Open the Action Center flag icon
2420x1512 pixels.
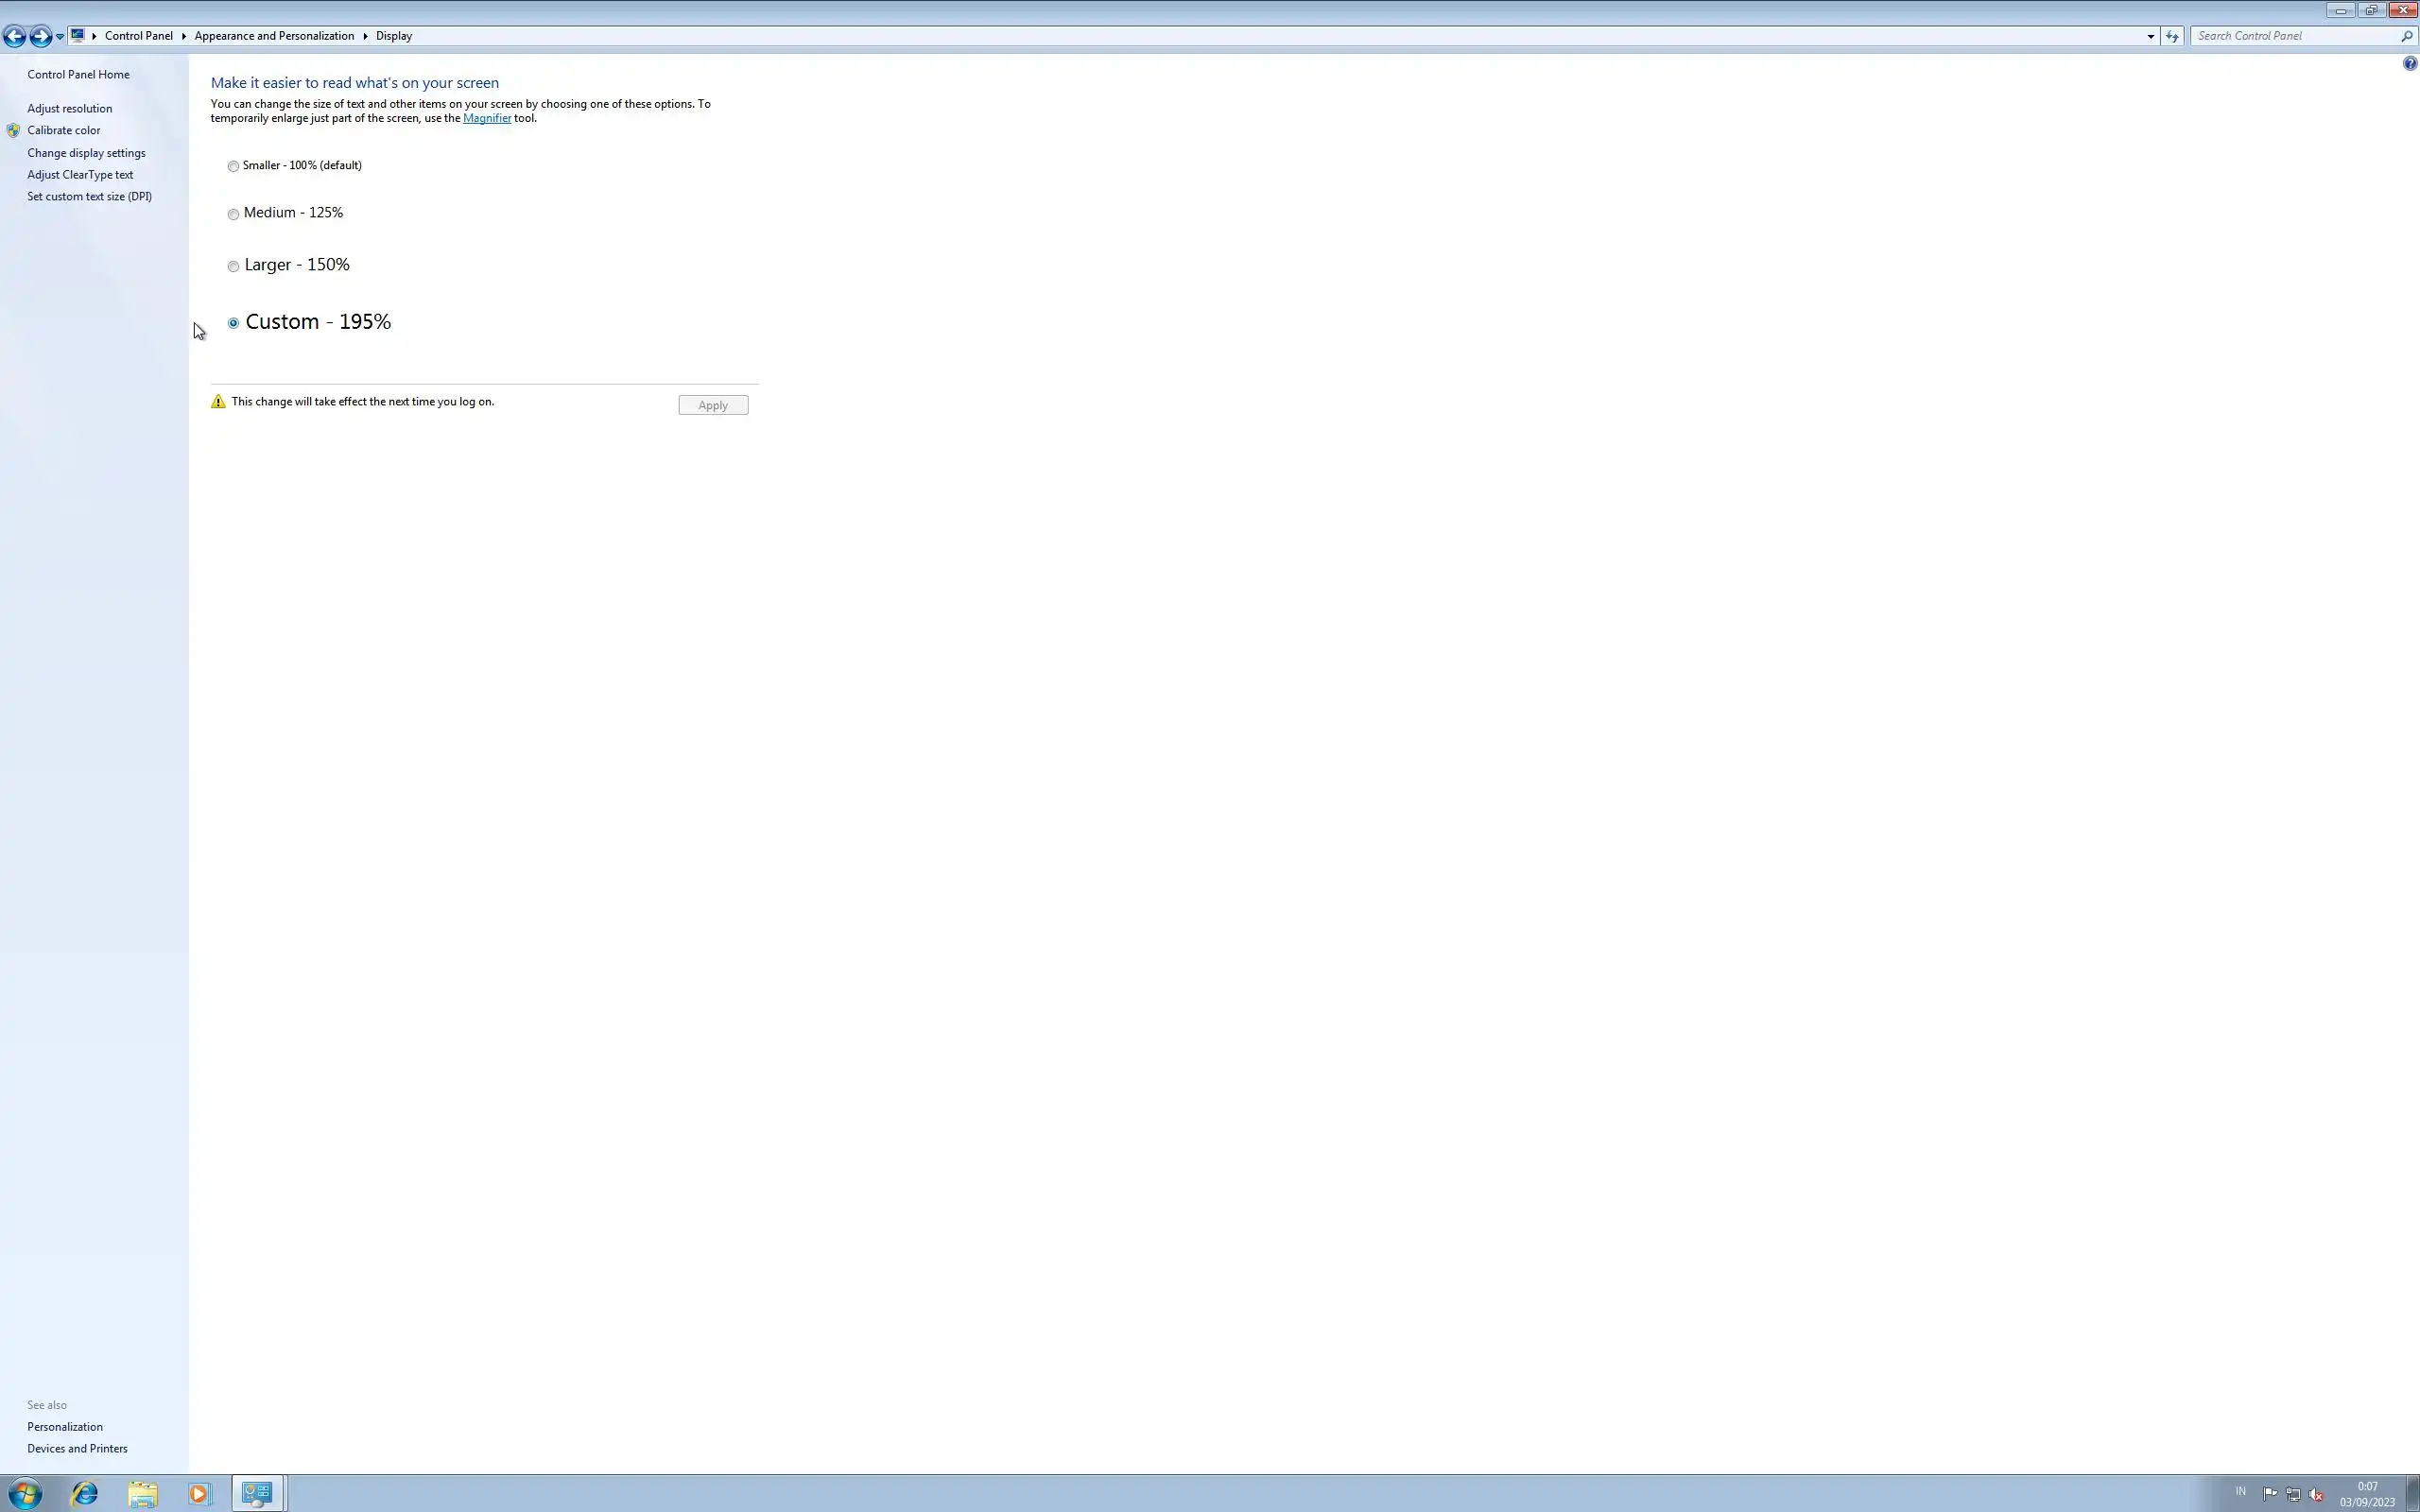pyautogui.click(x=2269, y=1494)
